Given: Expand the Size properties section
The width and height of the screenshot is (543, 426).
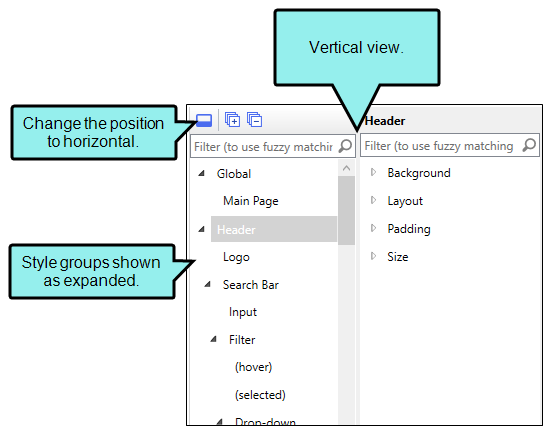Looking at the screenshot, I should pos(373,256).
